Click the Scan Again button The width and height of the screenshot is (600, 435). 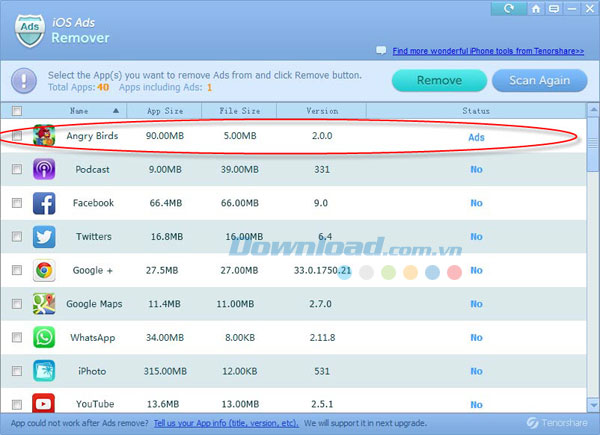(540, 80)
